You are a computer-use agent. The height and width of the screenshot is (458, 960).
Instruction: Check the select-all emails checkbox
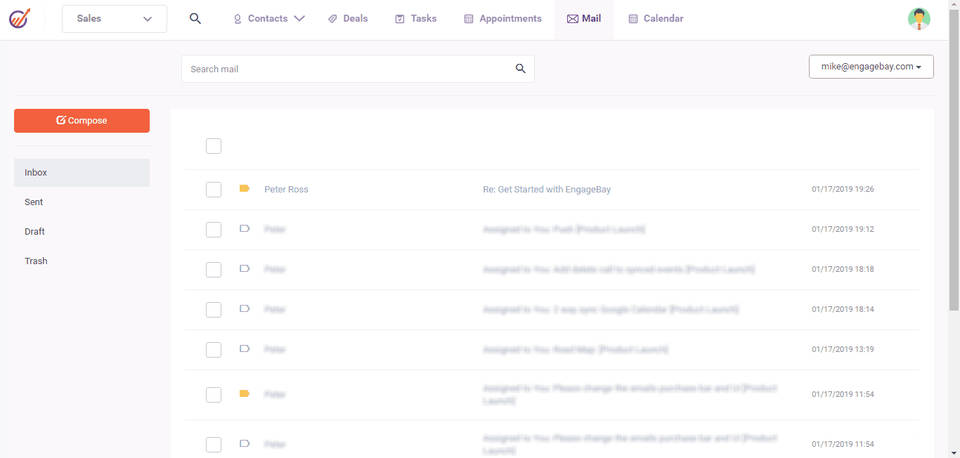[213, 146]
